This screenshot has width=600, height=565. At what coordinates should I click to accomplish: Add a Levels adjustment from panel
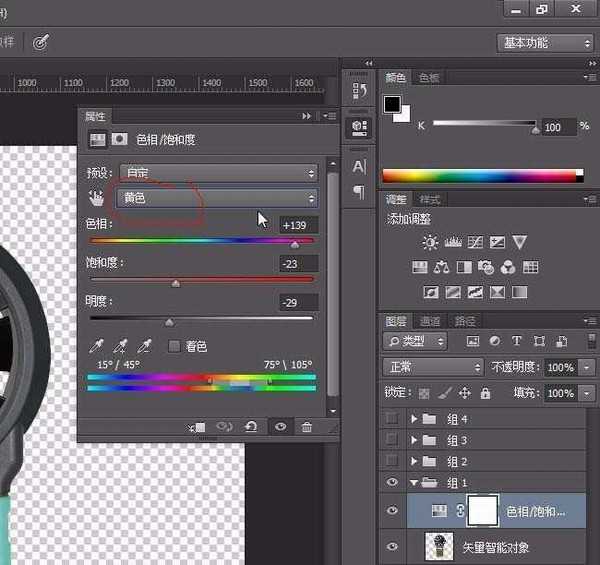pos(452,242)
